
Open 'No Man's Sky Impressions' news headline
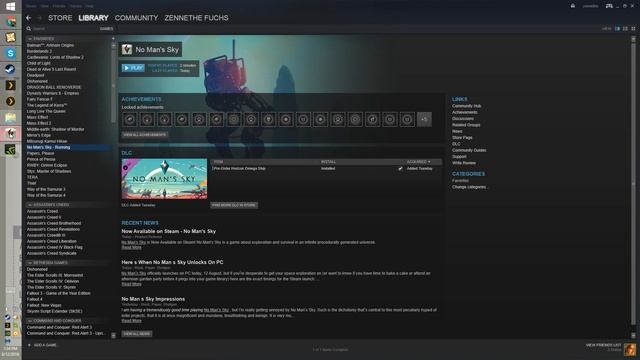153,299
